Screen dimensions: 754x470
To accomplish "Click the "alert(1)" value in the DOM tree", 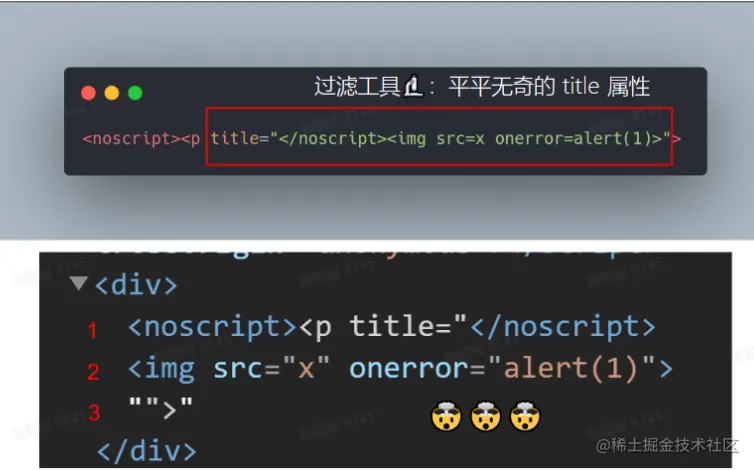I will 571,368.
